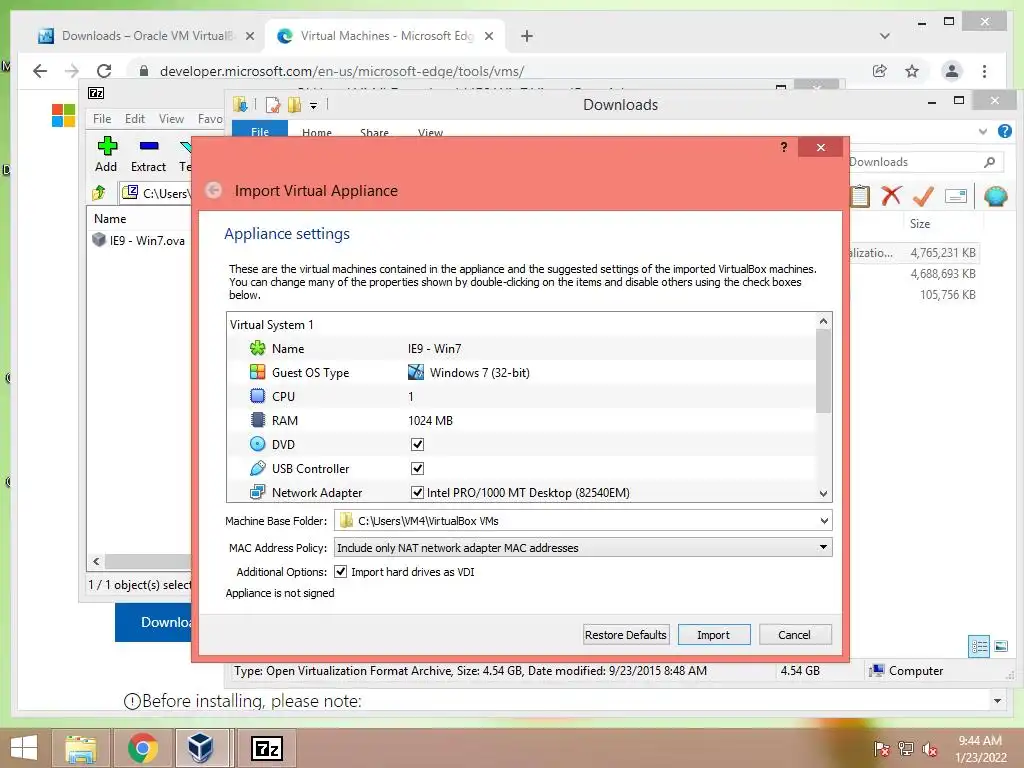Switch to details view icon in Explorer
Viewport: 1024px width, 768px height.
pos(979,647)
